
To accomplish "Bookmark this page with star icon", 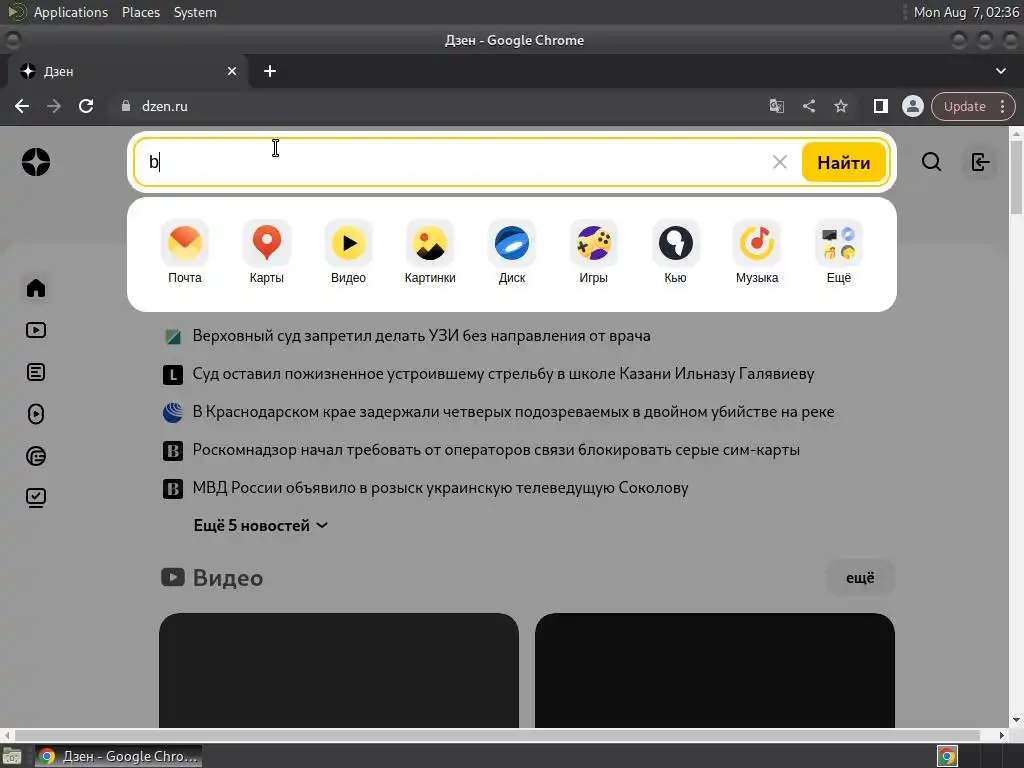I will click(840, 106).
